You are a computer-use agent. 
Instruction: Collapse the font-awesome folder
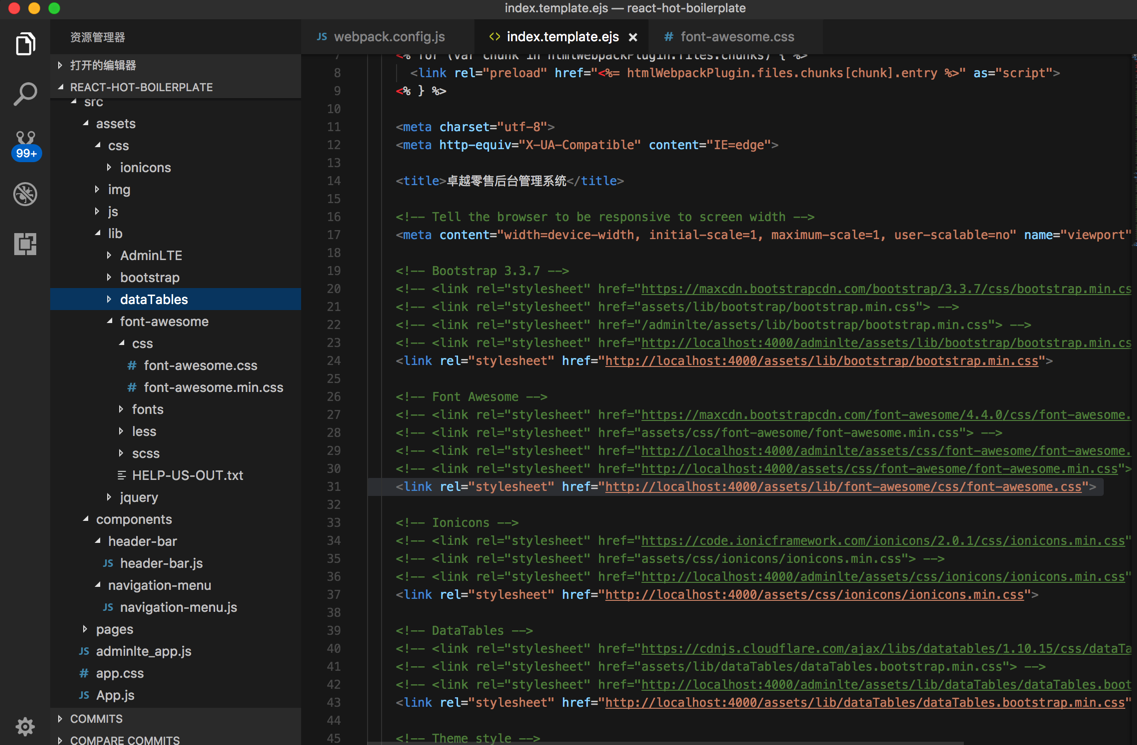[164, 321]
